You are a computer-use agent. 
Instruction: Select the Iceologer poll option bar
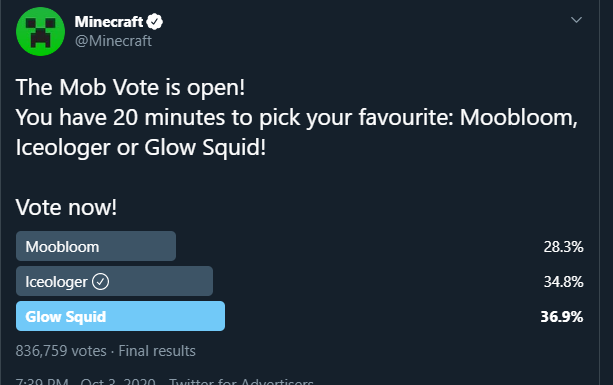(115, 281)
